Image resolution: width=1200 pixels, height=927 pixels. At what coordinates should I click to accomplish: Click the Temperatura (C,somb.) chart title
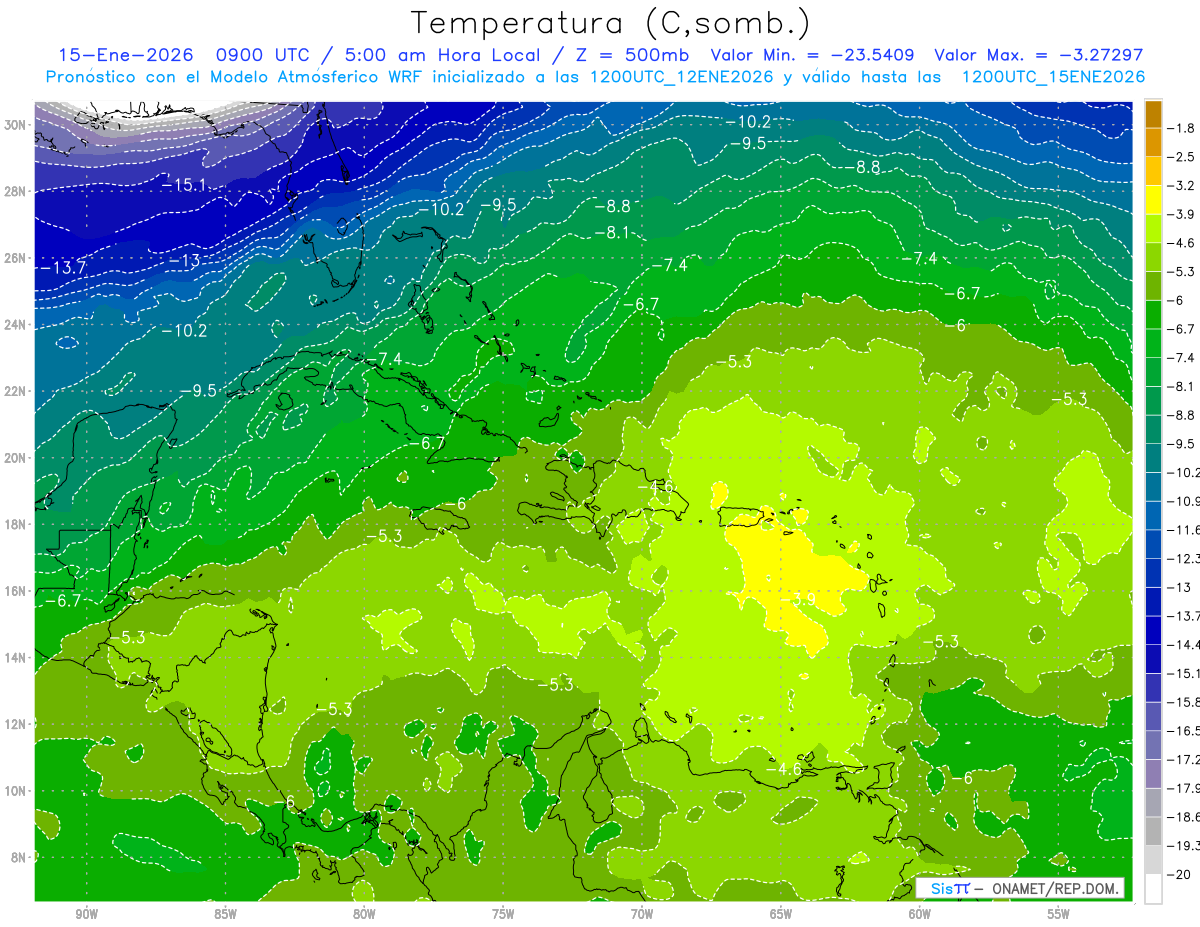611,22
